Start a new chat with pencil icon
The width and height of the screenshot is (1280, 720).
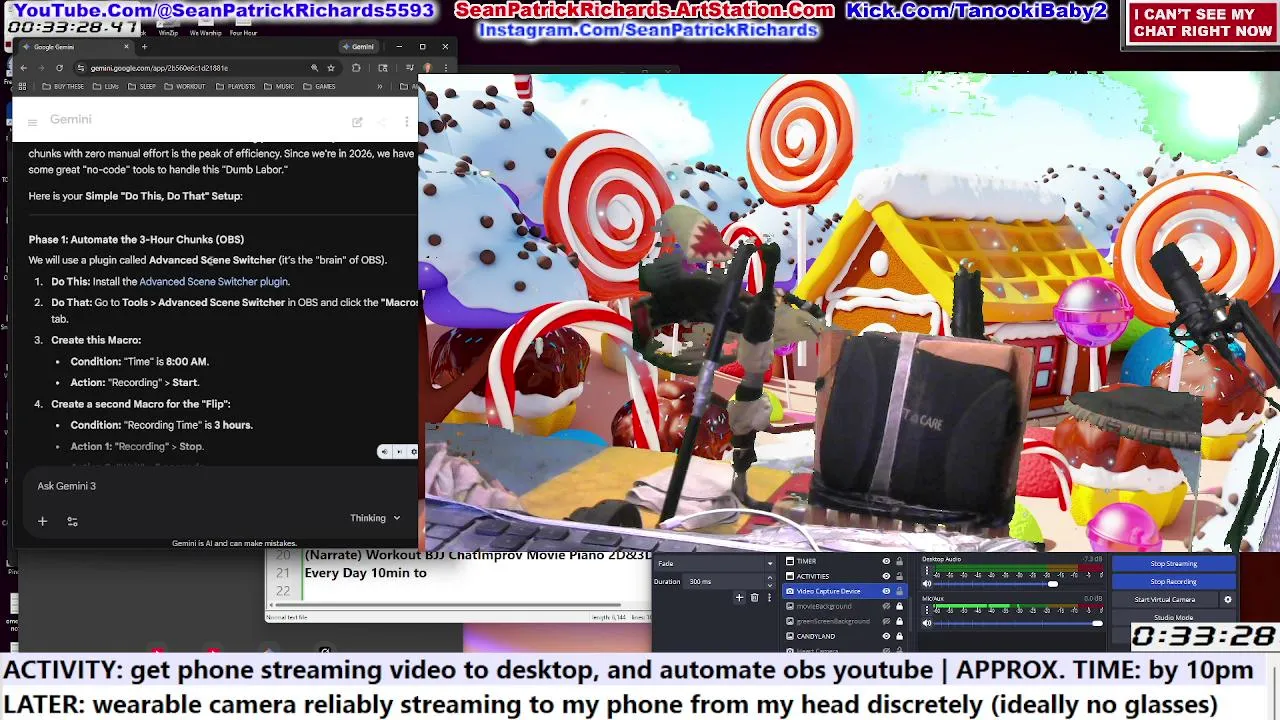(357, 122)
